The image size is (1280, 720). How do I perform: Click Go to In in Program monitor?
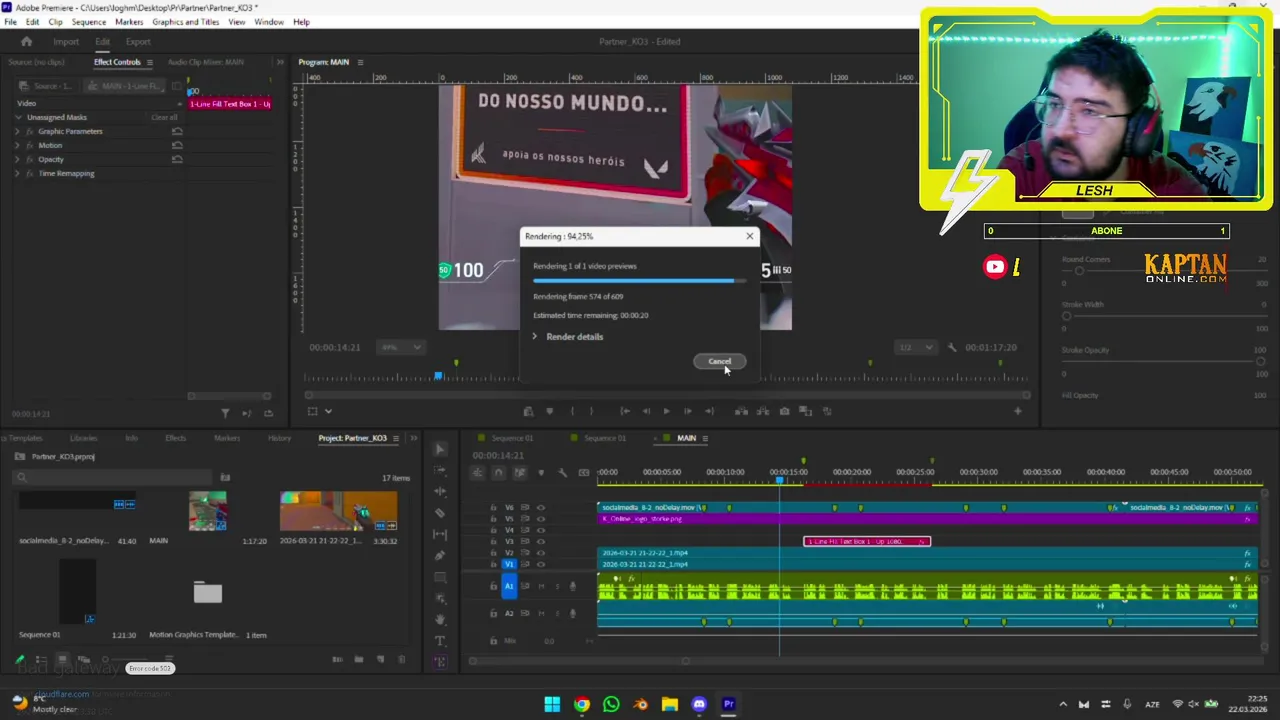pyautogui.click(x=625, y=411)
